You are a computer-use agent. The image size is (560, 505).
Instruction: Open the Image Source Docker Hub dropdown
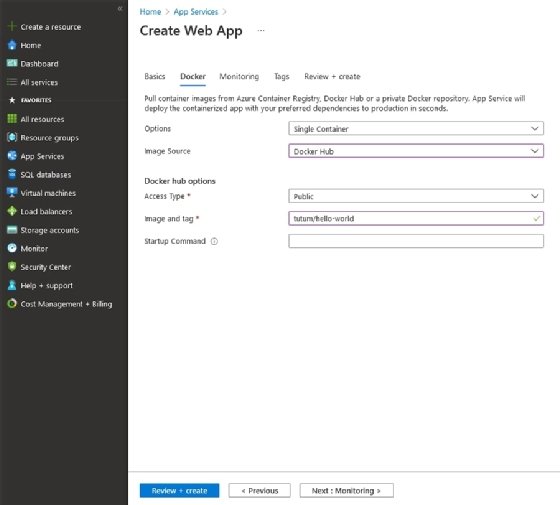click(416, 151)
